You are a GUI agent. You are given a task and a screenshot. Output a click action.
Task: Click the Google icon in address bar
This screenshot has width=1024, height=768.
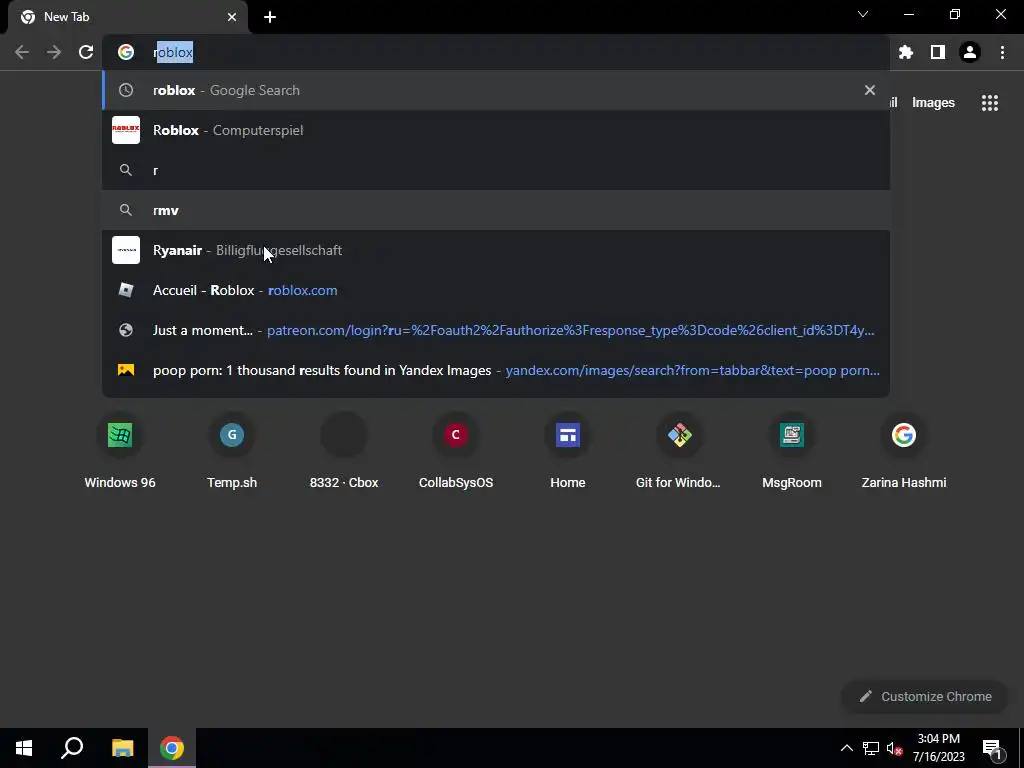coord(126,52)
